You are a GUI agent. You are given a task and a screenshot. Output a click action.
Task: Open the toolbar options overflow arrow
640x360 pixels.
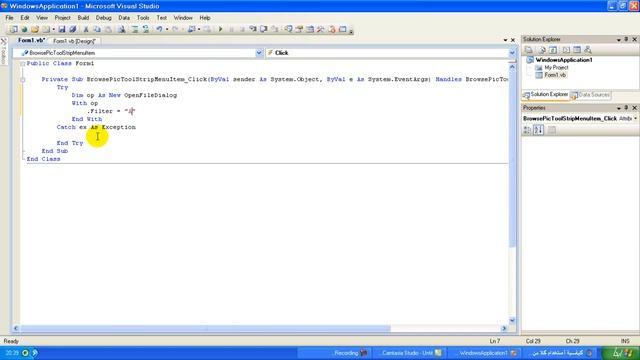[351, 31]
